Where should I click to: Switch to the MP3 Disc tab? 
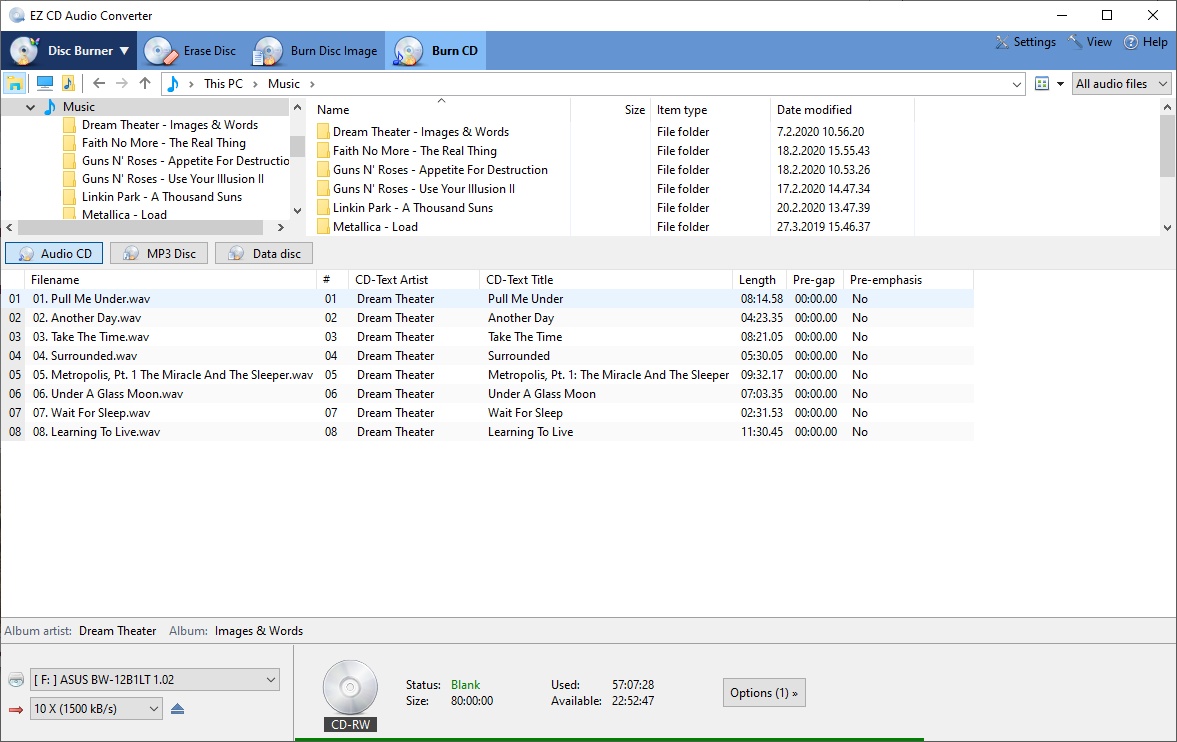tap(158, 253)
